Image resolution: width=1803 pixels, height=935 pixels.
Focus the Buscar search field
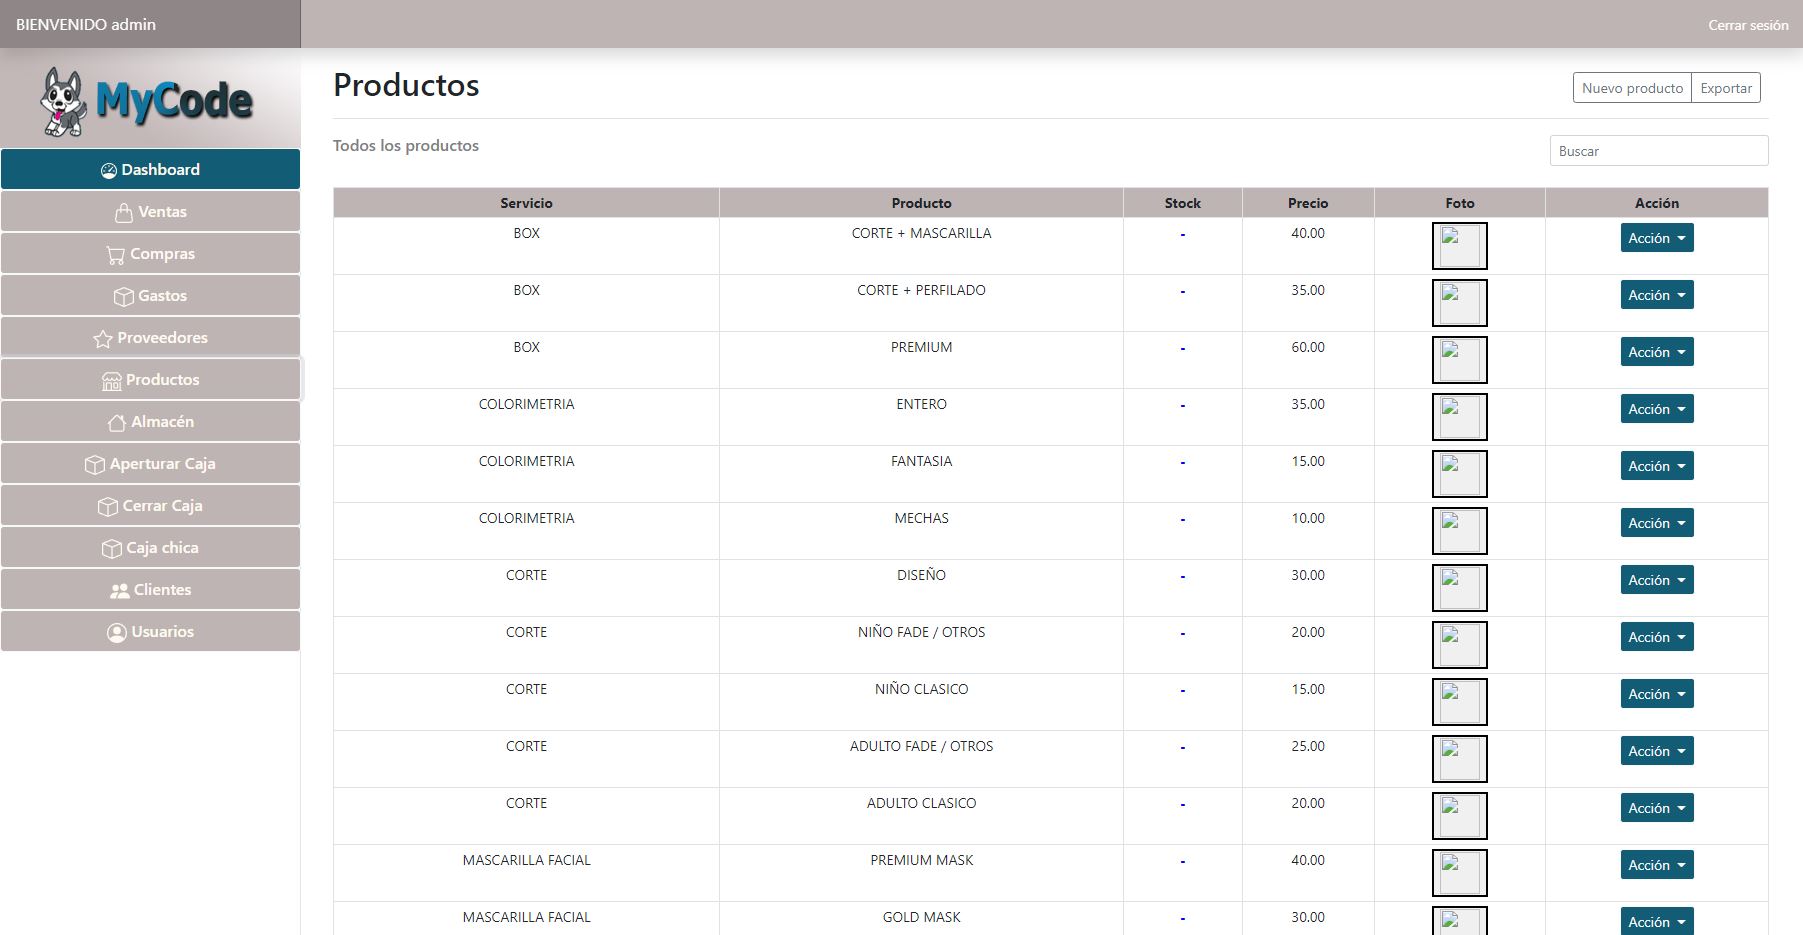pos(1658,151)
